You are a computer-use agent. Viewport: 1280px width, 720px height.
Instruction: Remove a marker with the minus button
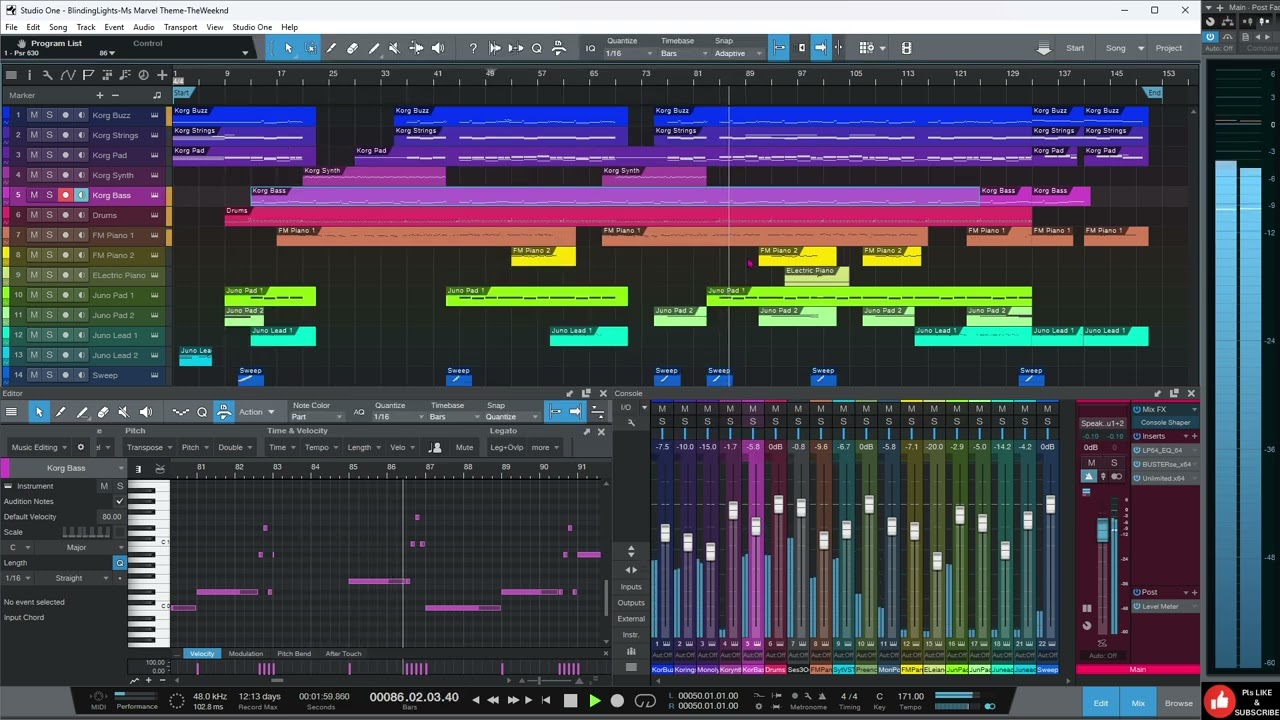115,95
